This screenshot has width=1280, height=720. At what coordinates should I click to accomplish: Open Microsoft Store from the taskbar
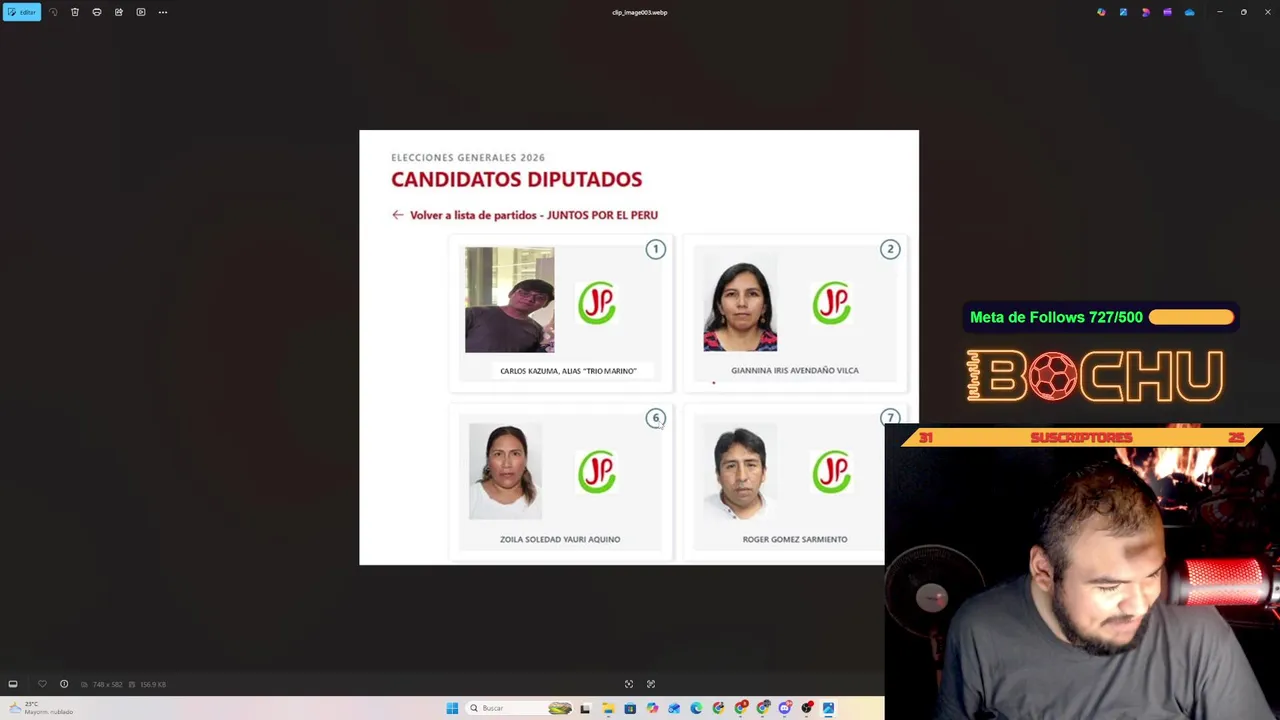[630, 708]
